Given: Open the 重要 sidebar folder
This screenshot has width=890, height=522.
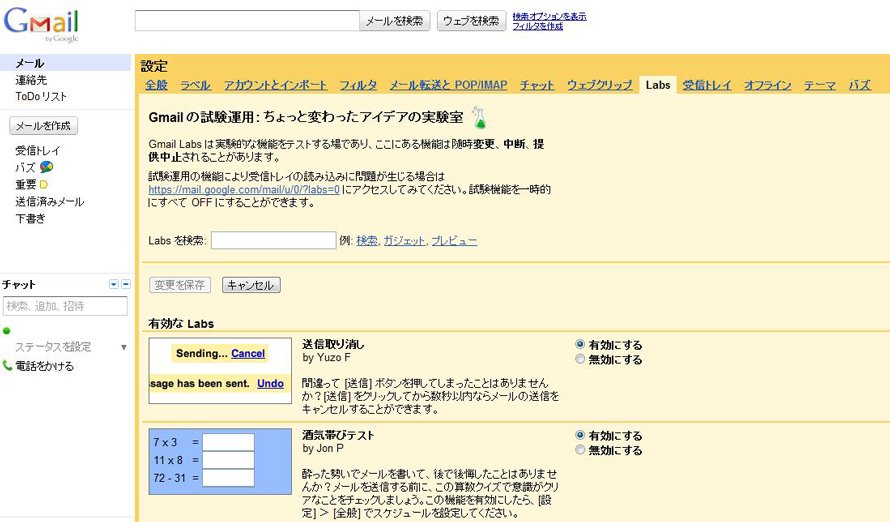Looking at the screenshot, I should click(x=26, y=184).
